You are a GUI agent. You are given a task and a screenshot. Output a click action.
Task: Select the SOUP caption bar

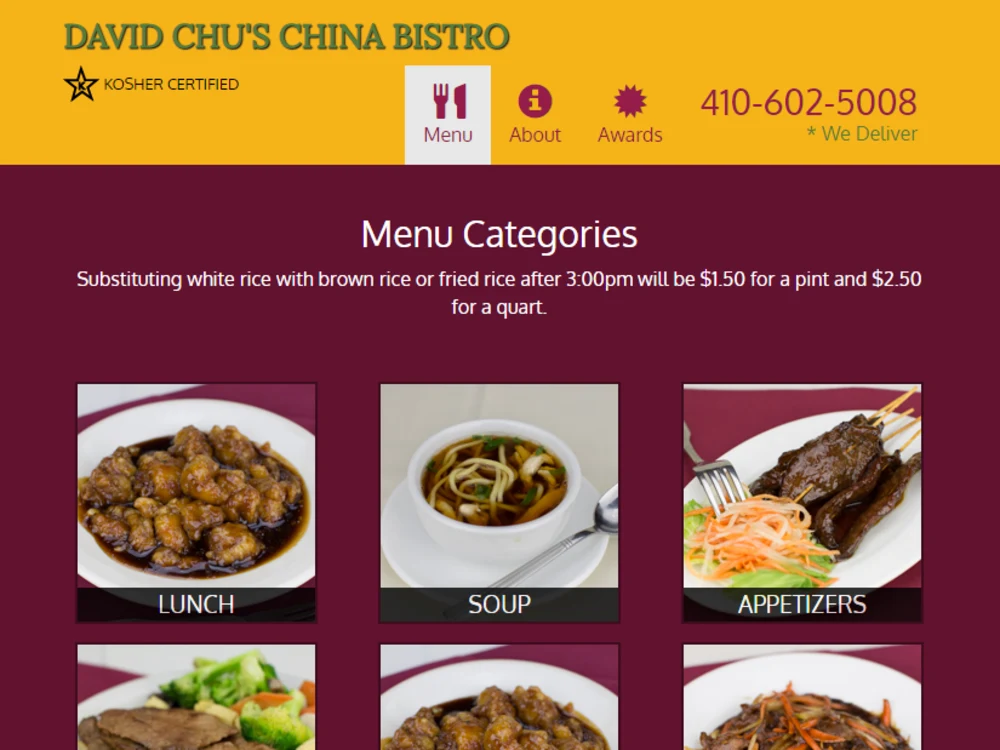[499, 605]
